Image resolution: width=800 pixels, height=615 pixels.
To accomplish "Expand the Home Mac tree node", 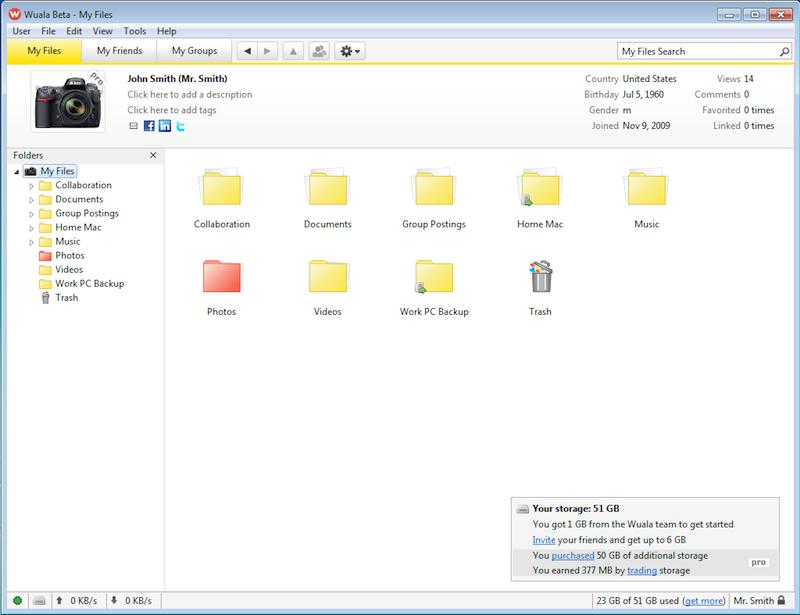I will [32, 228].
